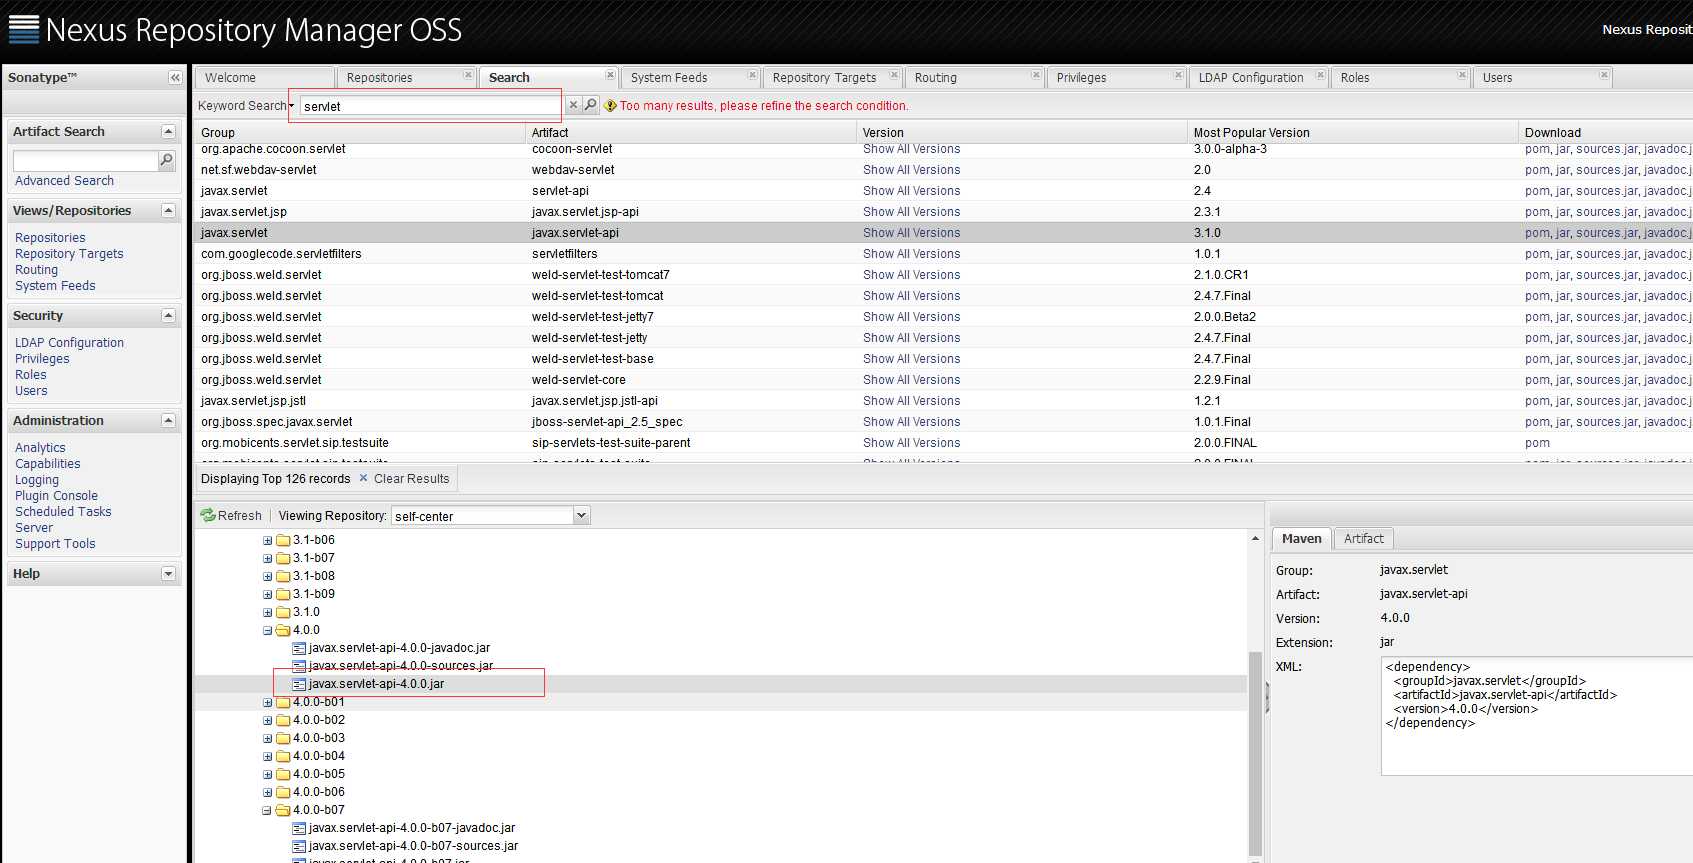Expand the 4.0.0-b05 folder
Screen dimensions: 1693x863
(x=267, y=774)
